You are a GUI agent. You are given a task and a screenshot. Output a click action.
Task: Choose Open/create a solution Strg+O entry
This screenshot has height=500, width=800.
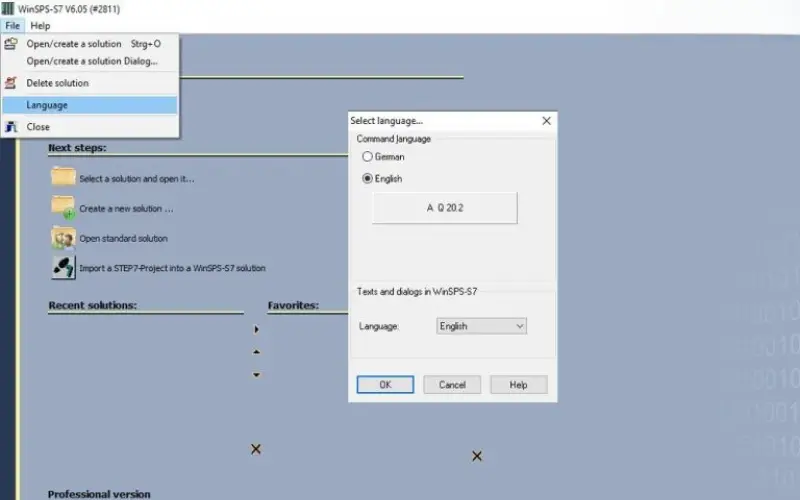point(90,44)
